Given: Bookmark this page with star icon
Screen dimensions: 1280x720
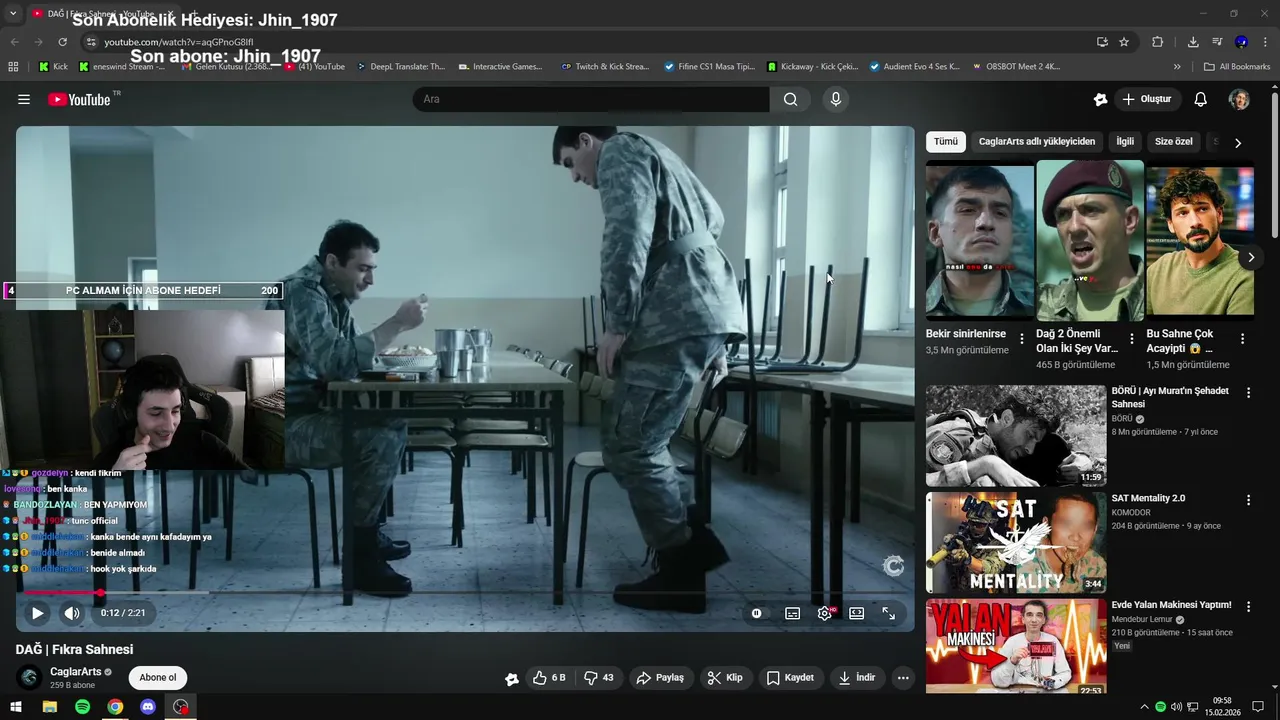Looking at the screenshot, I should tap(1124, 42).
